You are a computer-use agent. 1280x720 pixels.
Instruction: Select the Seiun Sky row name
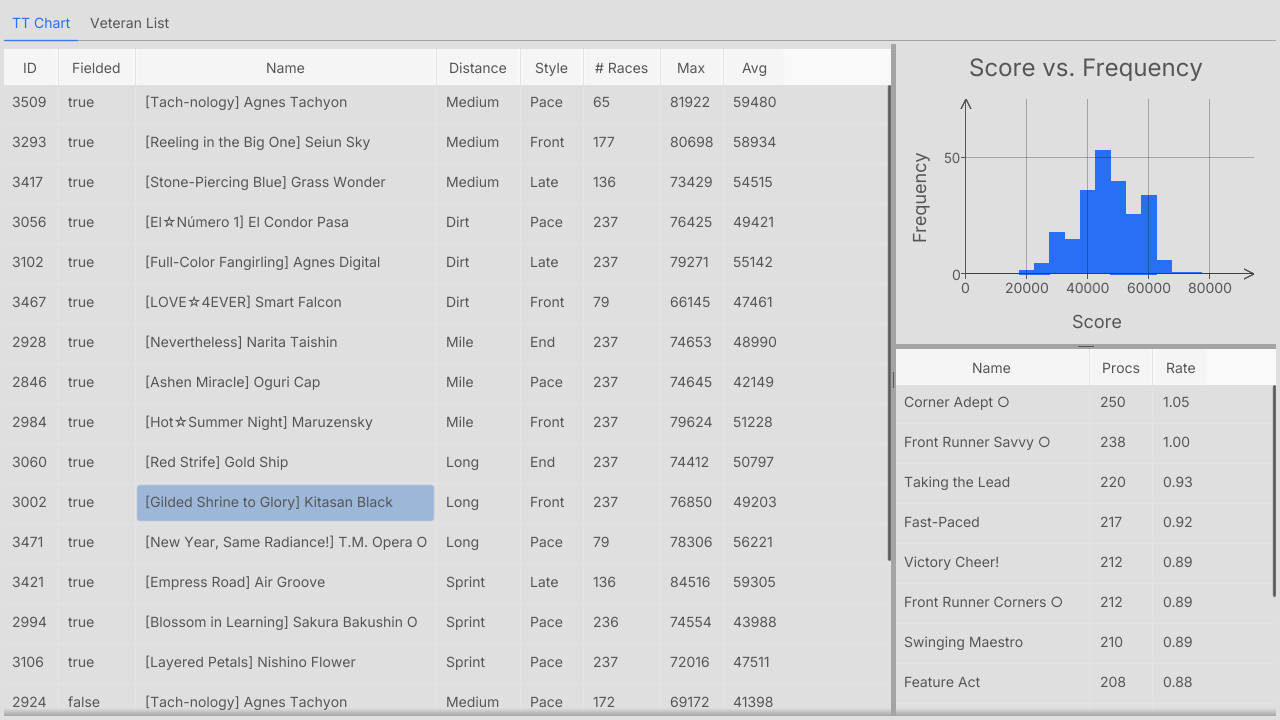click(x=286, y=142)
